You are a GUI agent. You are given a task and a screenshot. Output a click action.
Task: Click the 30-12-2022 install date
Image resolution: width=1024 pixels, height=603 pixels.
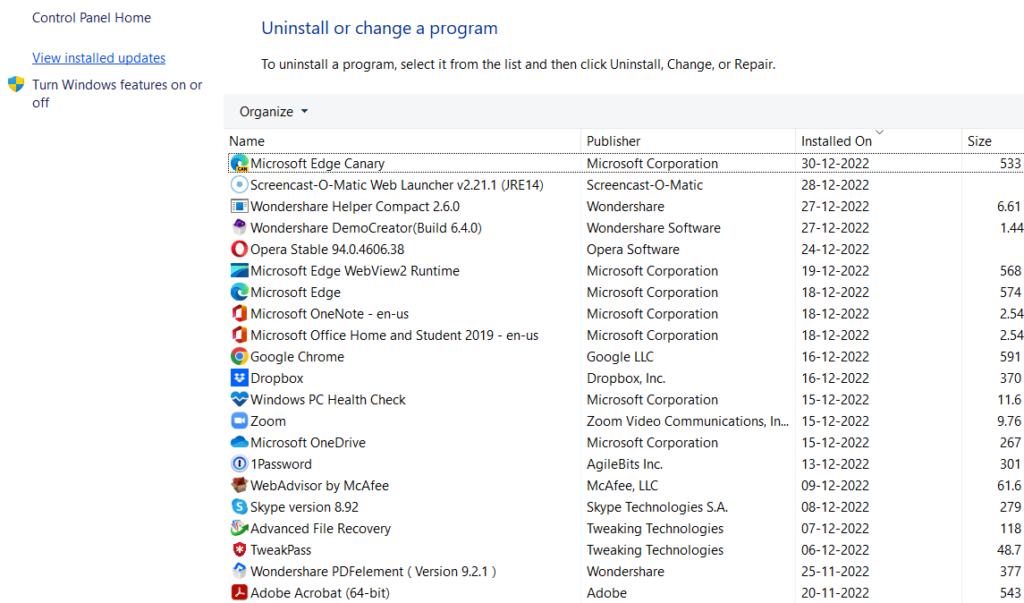click(835, 163)
